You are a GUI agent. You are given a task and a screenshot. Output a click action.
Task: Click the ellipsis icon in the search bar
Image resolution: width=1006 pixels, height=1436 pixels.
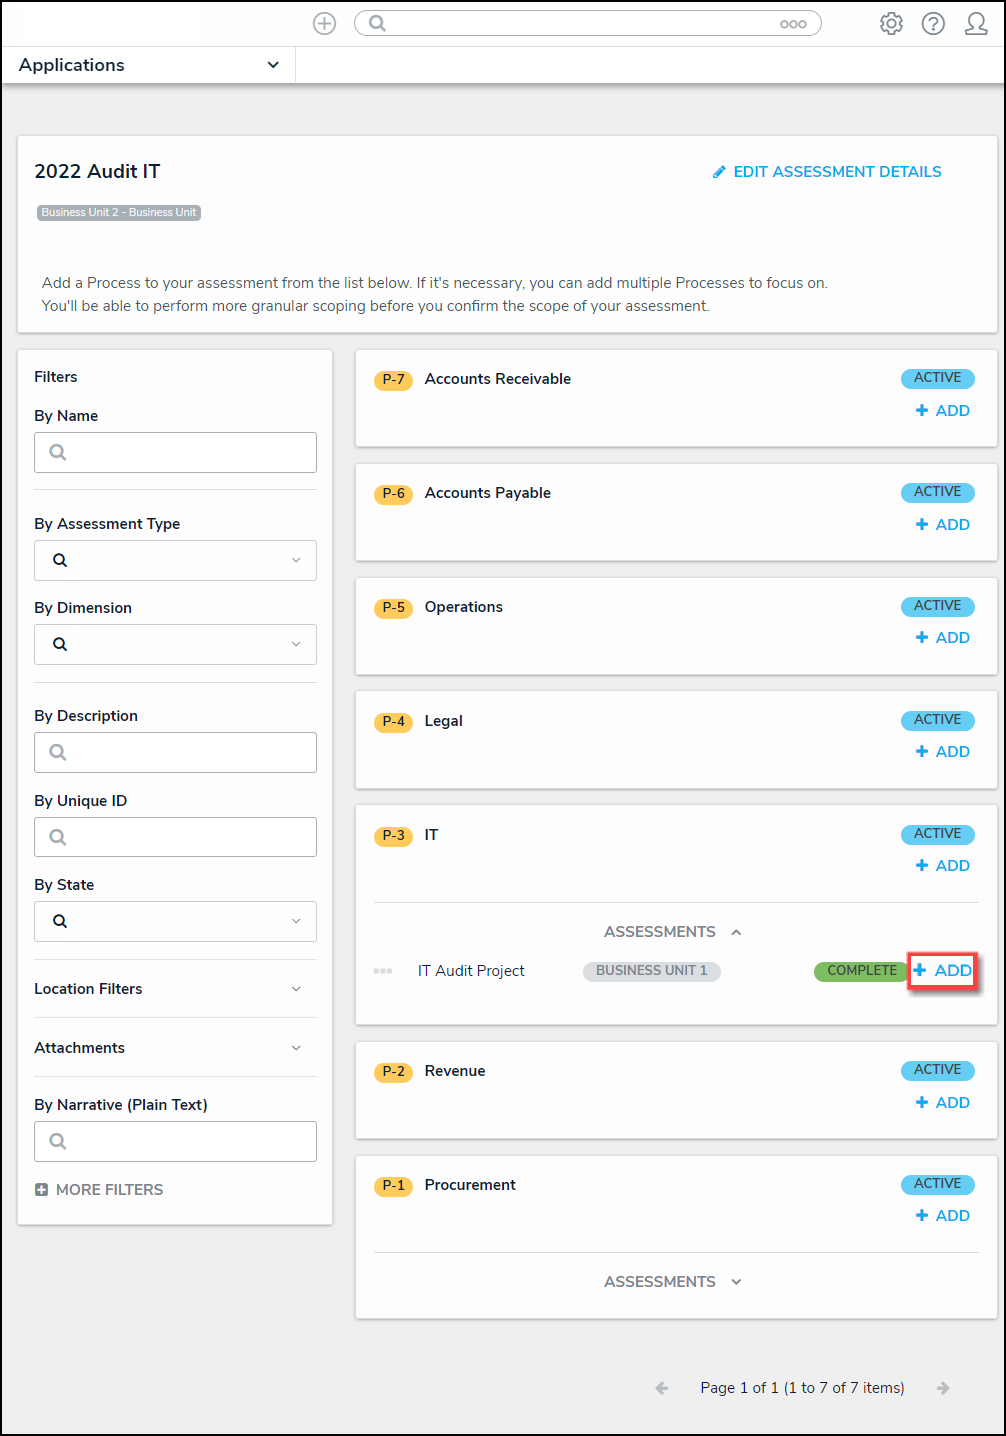click(793, 24)
